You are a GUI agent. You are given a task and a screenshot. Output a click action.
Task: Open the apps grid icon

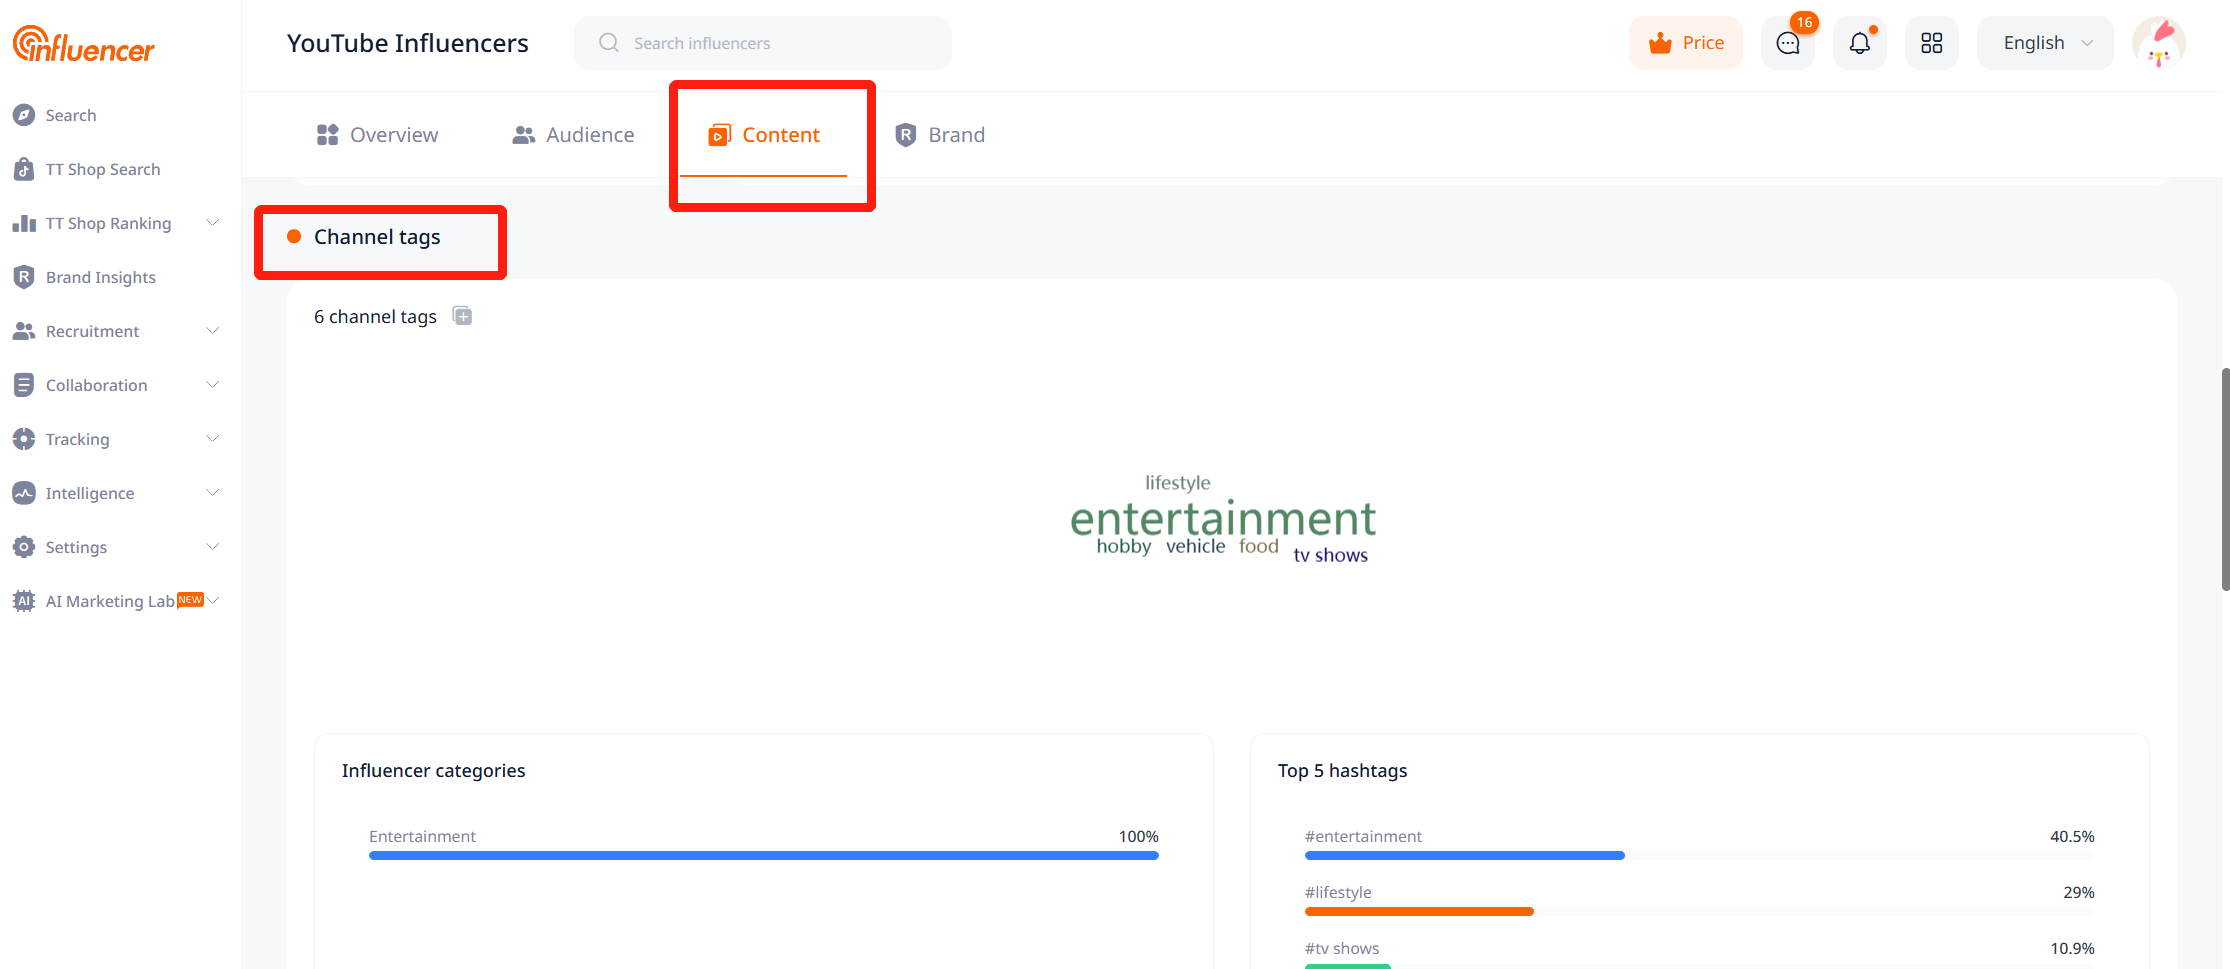(1931, 43)
